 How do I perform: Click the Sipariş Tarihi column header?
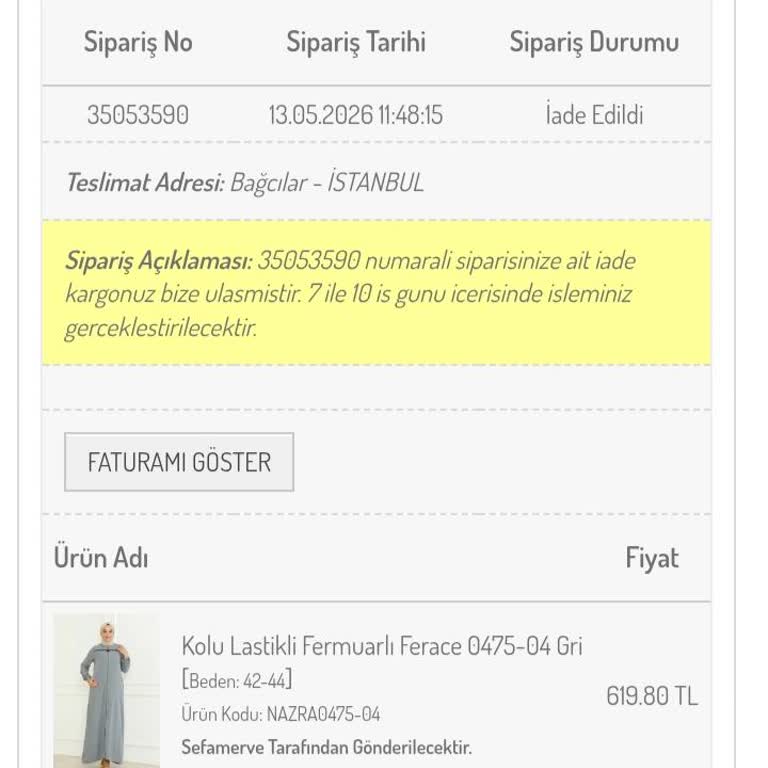[356, 42]
